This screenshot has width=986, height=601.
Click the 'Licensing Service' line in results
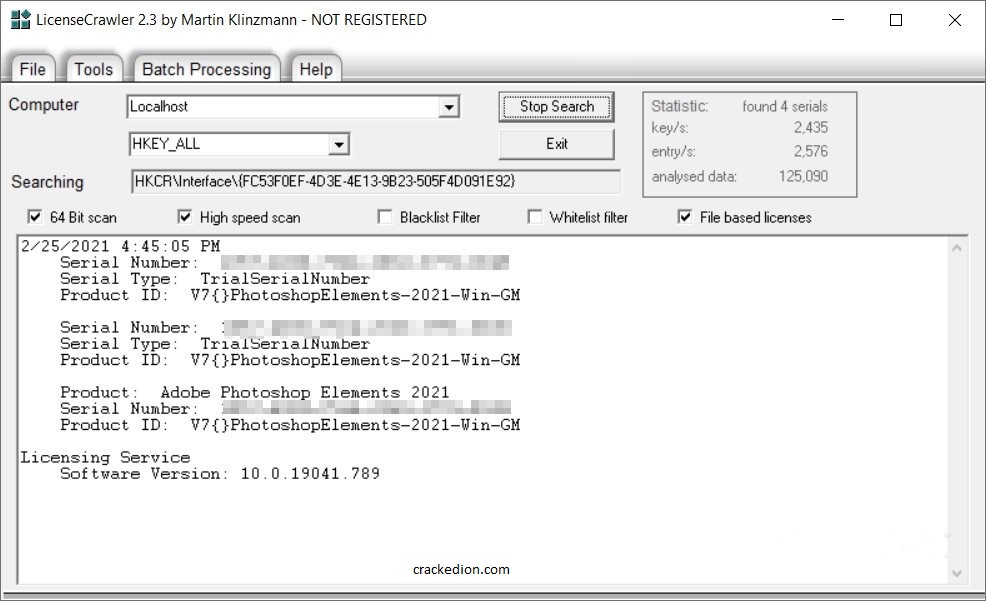pyautogui.click(x=105, y=457)
